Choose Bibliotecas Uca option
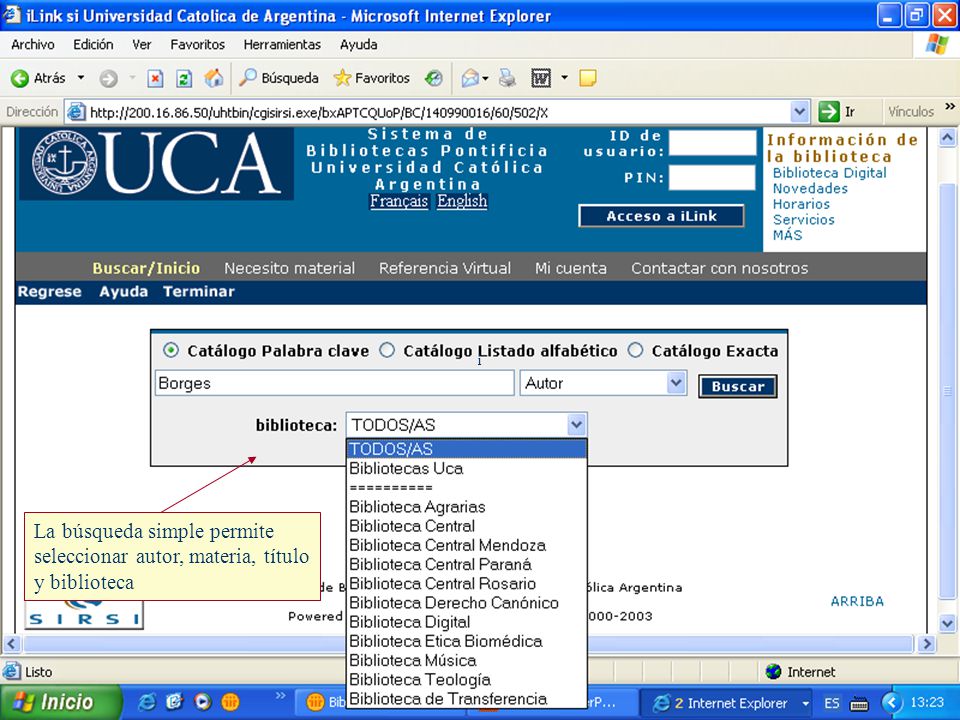Viewport: 960px width, 720px height. coord(467,468)
